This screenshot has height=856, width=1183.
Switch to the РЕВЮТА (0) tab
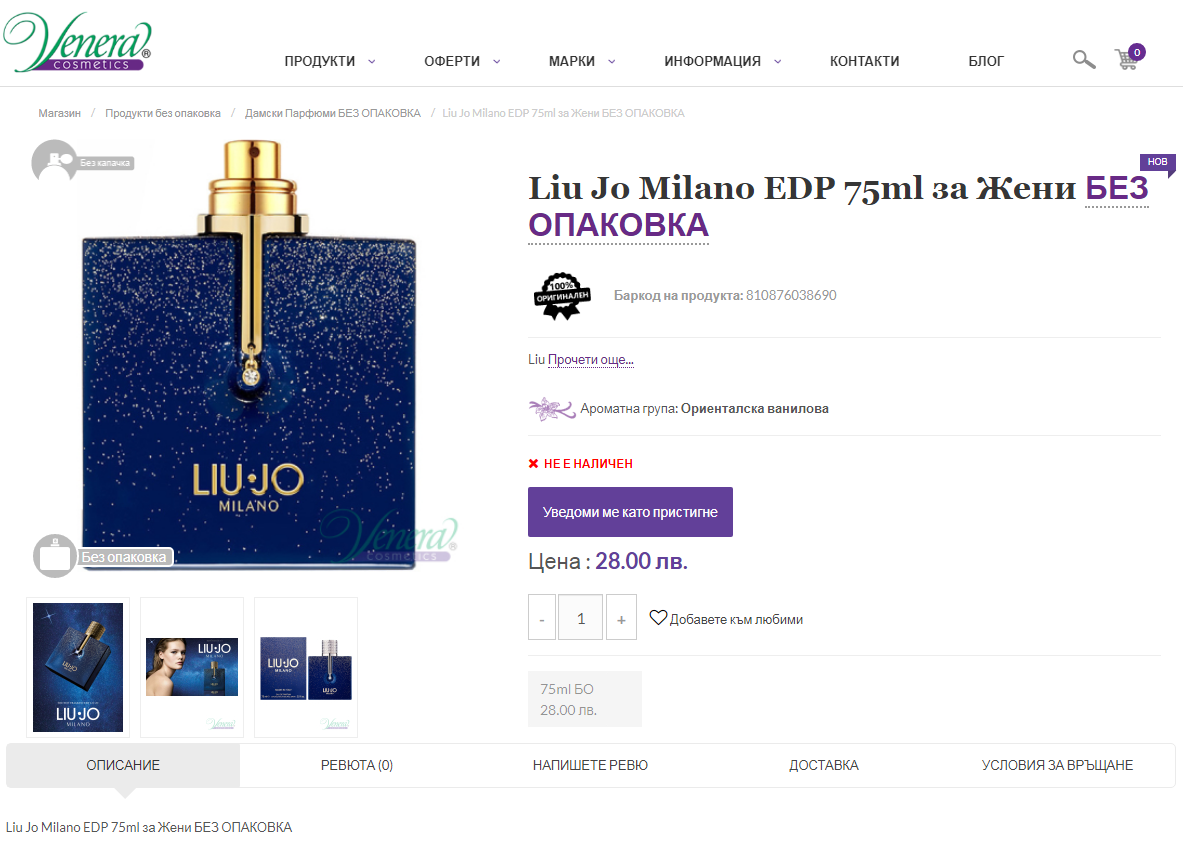[357, 765]
